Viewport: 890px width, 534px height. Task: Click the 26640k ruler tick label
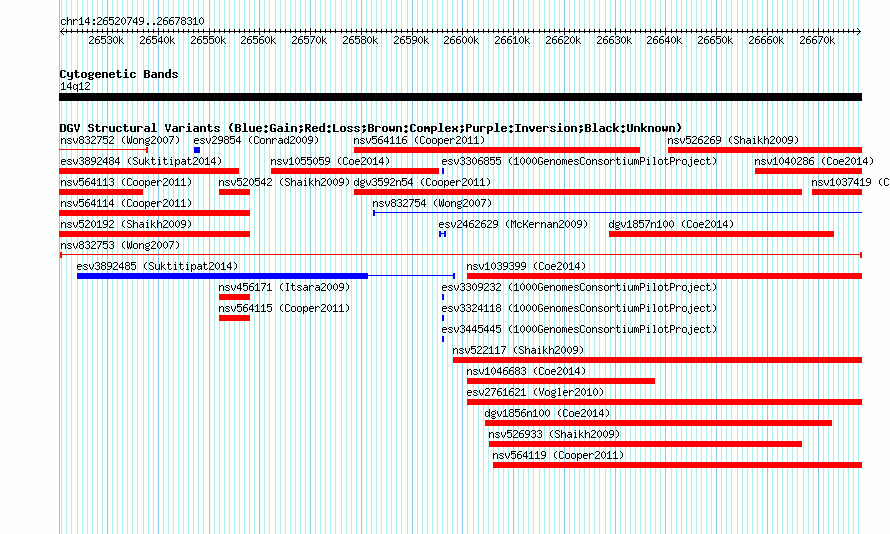point(664,40)
